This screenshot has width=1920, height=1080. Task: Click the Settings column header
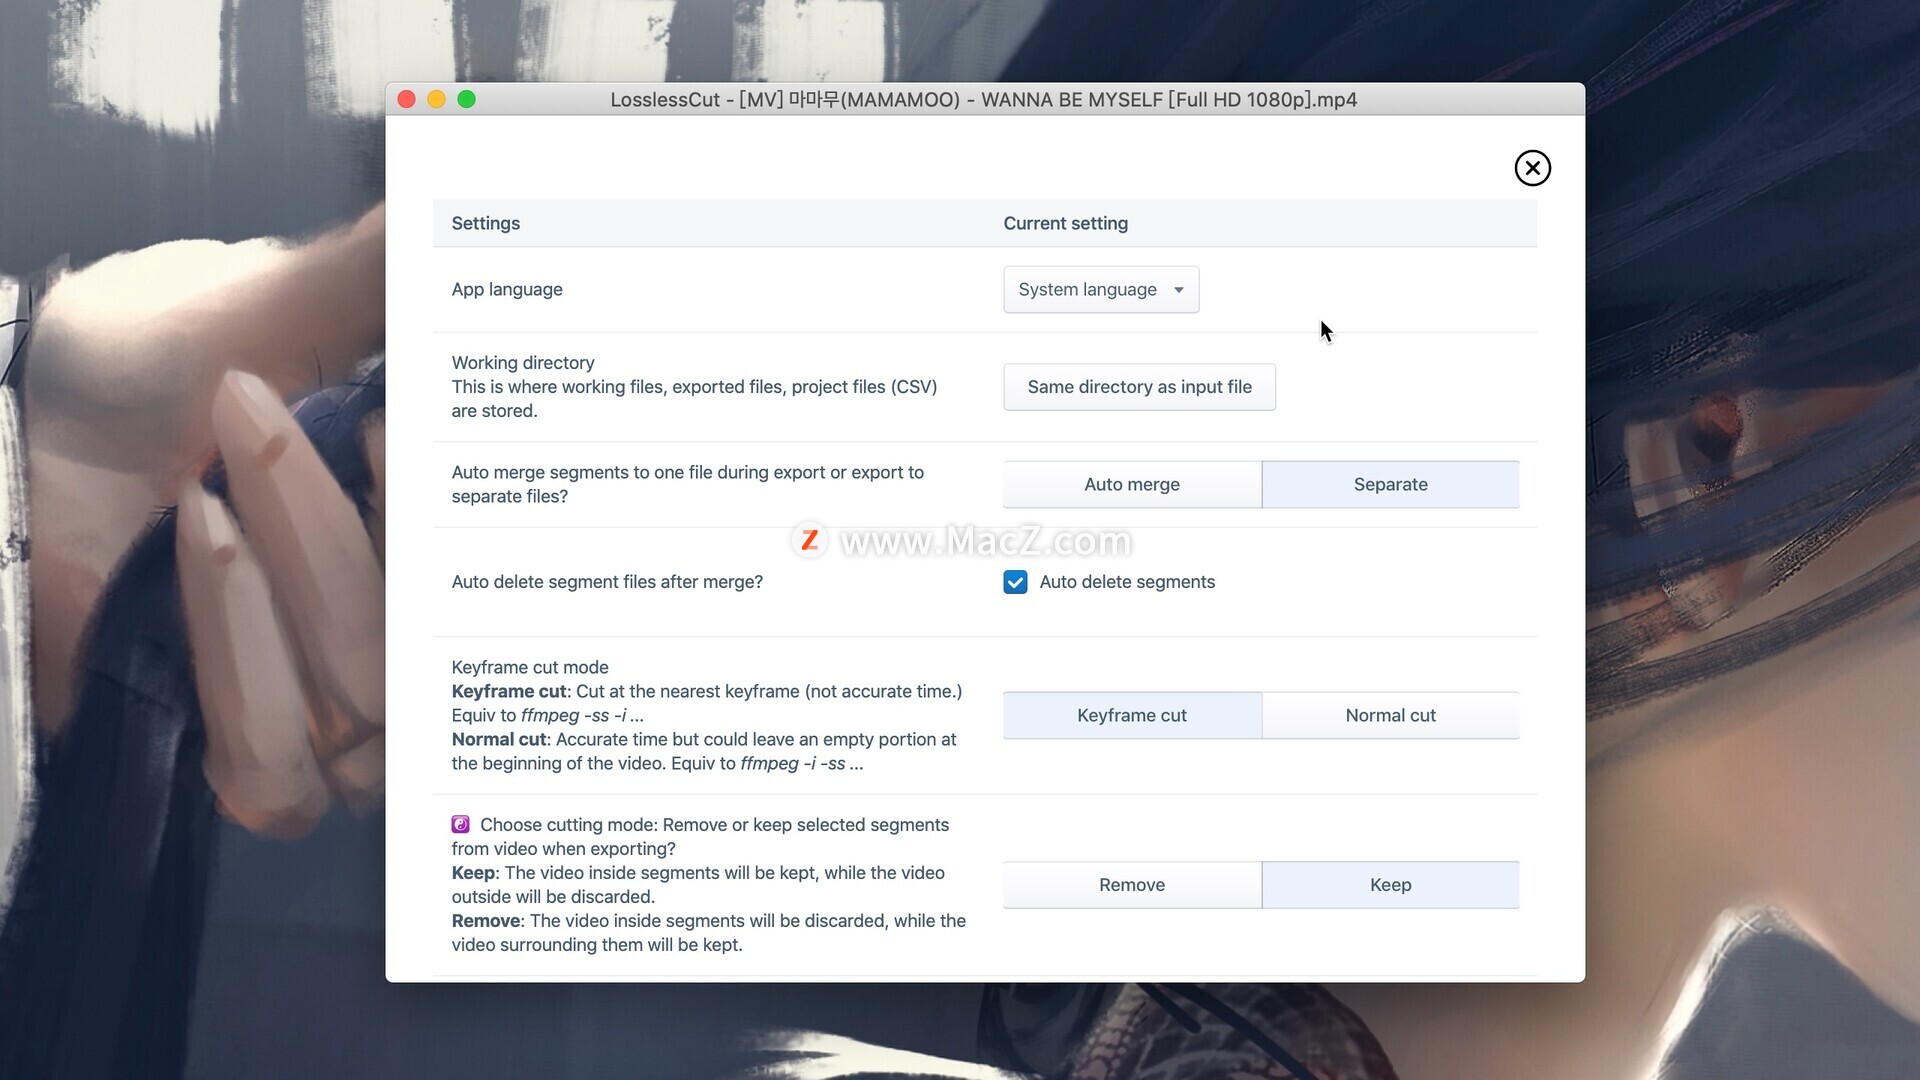coord(485,223)
